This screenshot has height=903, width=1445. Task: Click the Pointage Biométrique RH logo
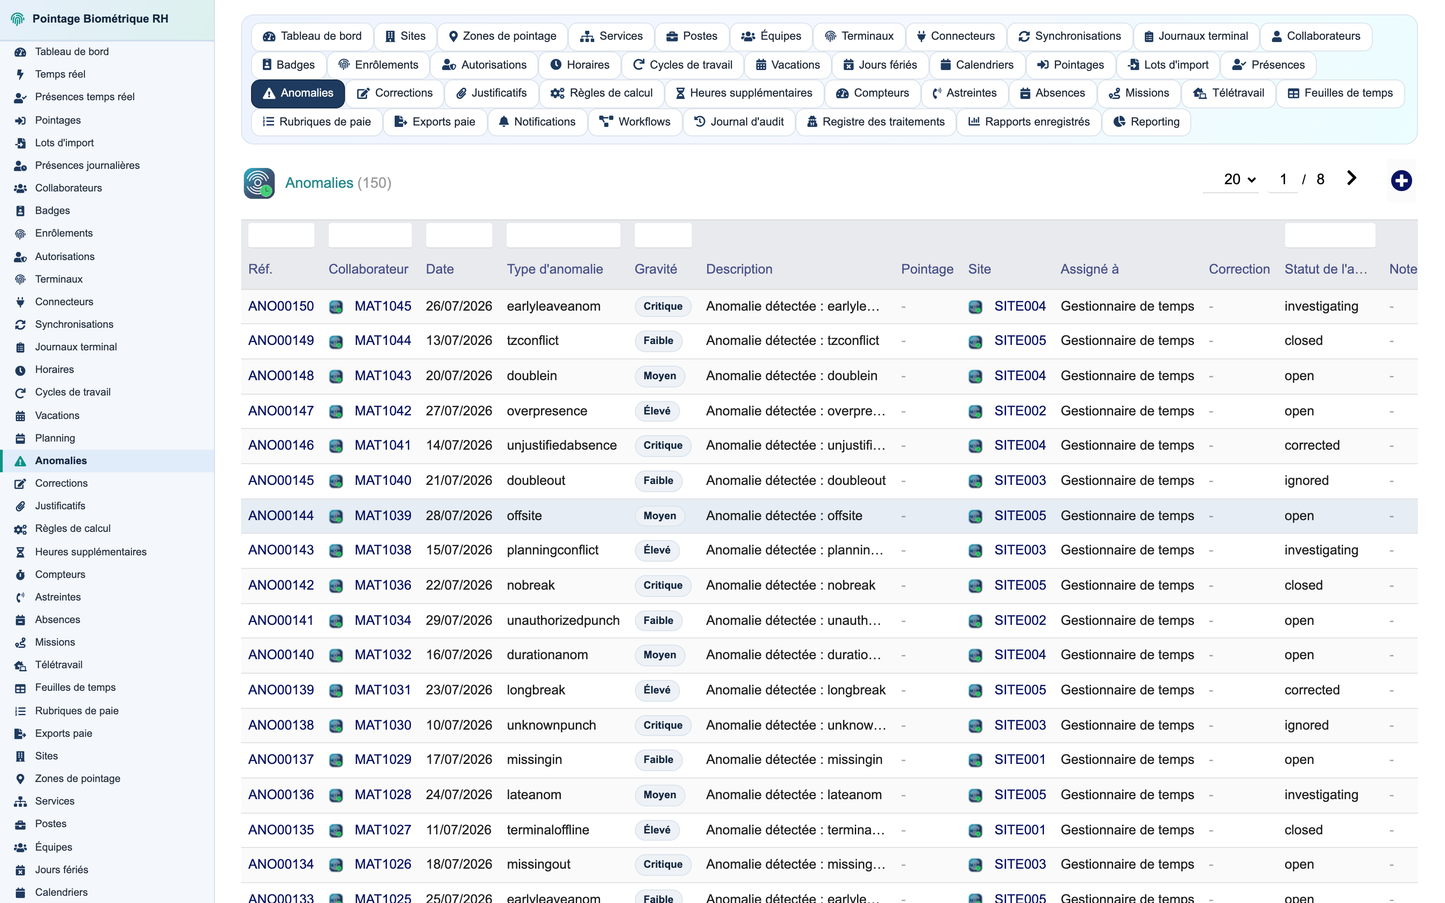tap(17, 19)
